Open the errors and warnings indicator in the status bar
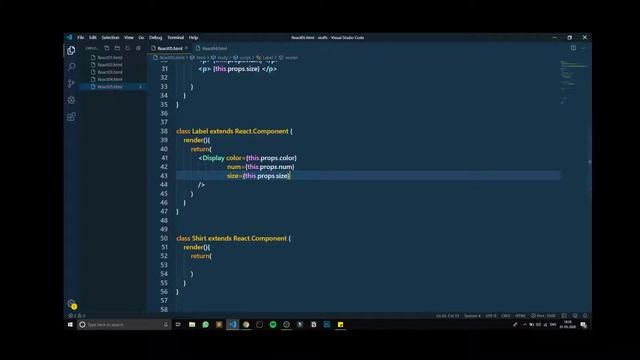The width and height of the screenshot is (640, 360). pyautogui.click(x=77, y=316)
